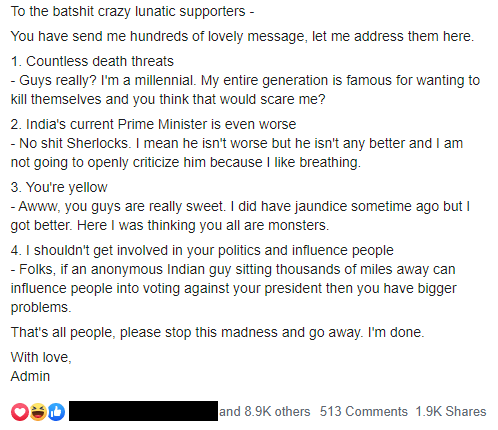Click the 'Folks, if an anonymous Indian guy' line
The height and width of the screenshot is (430, 498).
233,269
